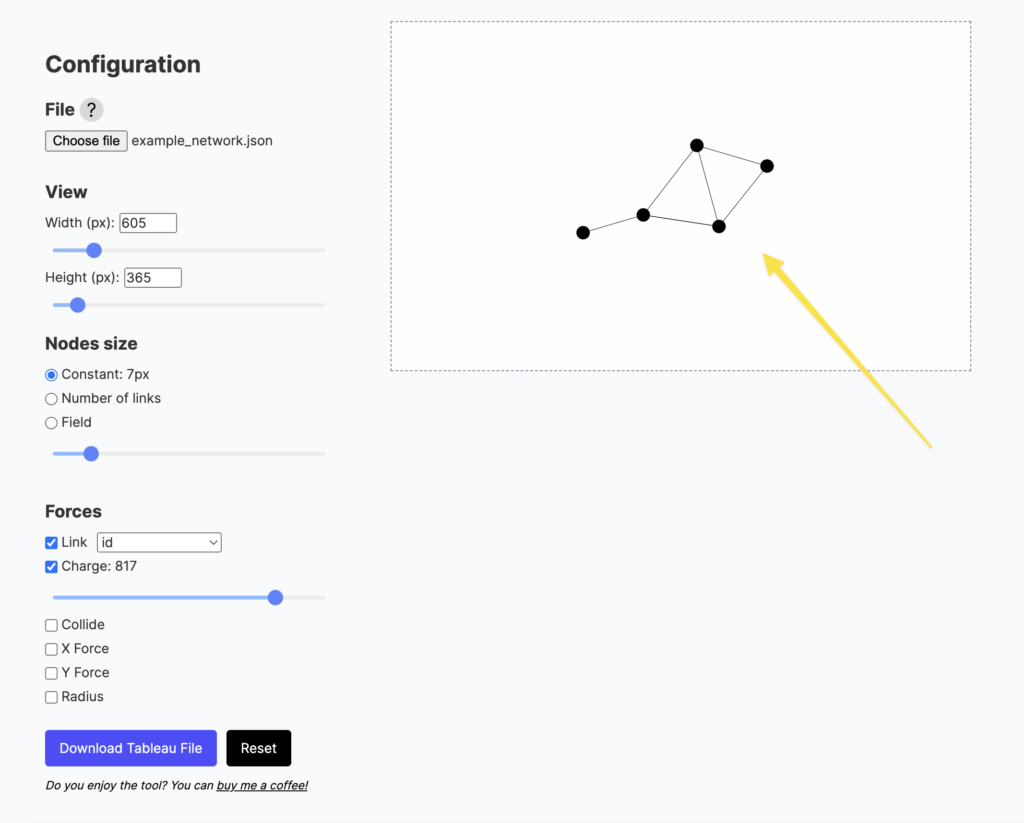This screenshot has width=1024, height=823.
Task: Enable the X Force checkbox
Action: tap(52, 649)
